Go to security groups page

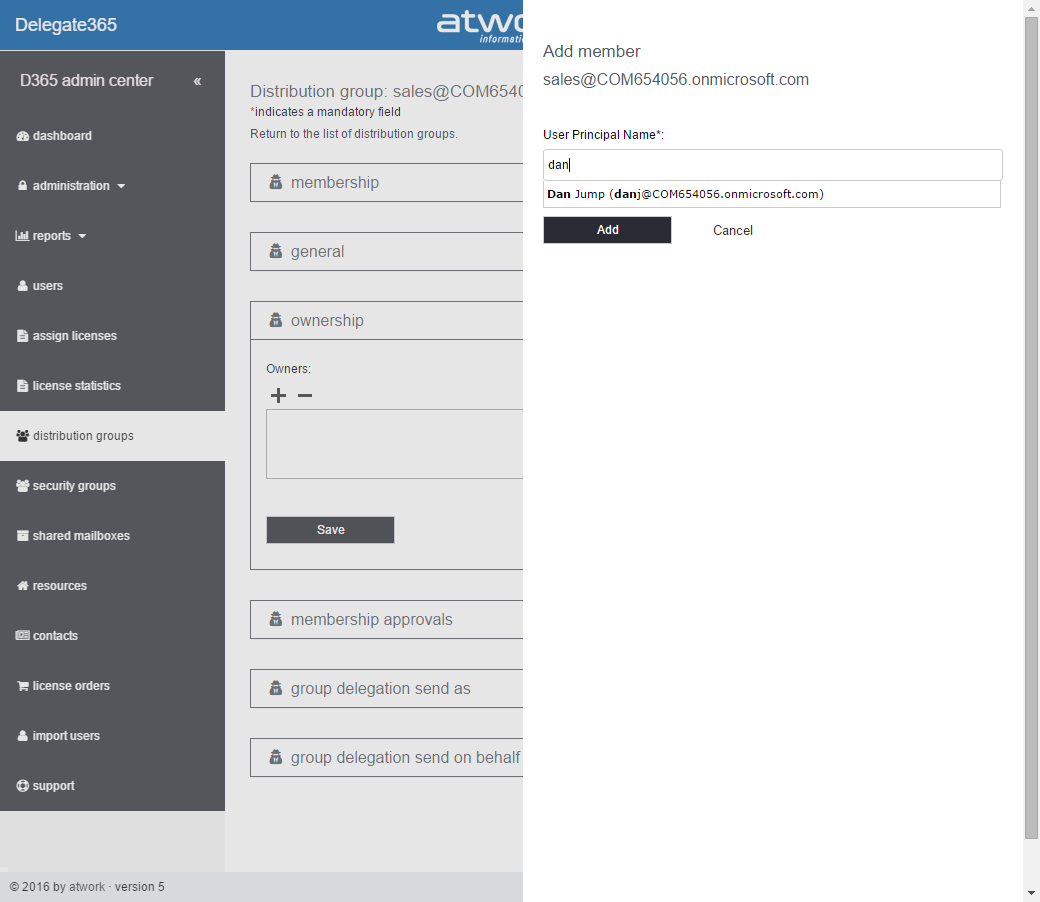[x=74, y=485]
